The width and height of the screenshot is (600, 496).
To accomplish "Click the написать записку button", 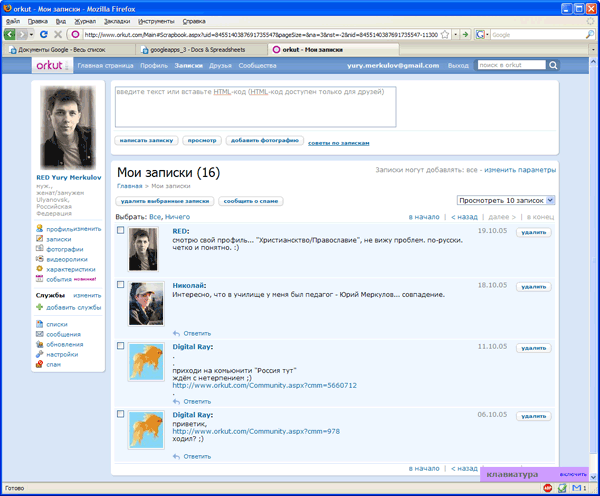I will (146, 140).
